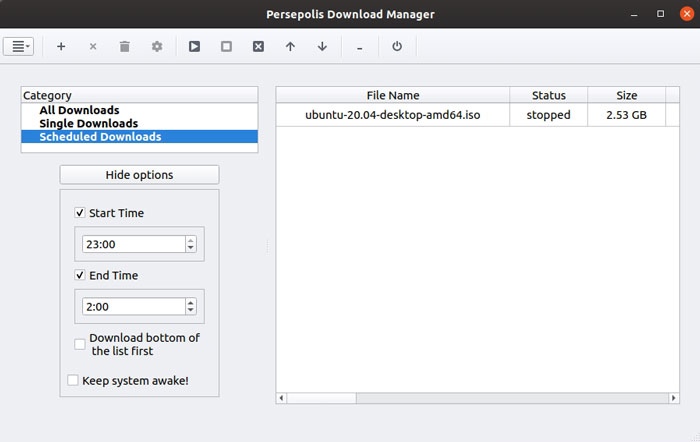Stop the queue with square icon
The height and width of the screenshot is (442, 700).
[x=226, y=46]
